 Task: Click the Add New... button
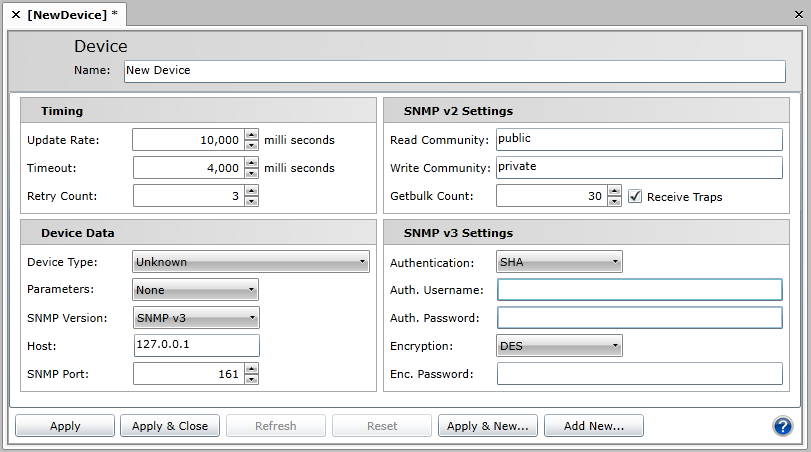pyautogui.click(x=593, y=426)
